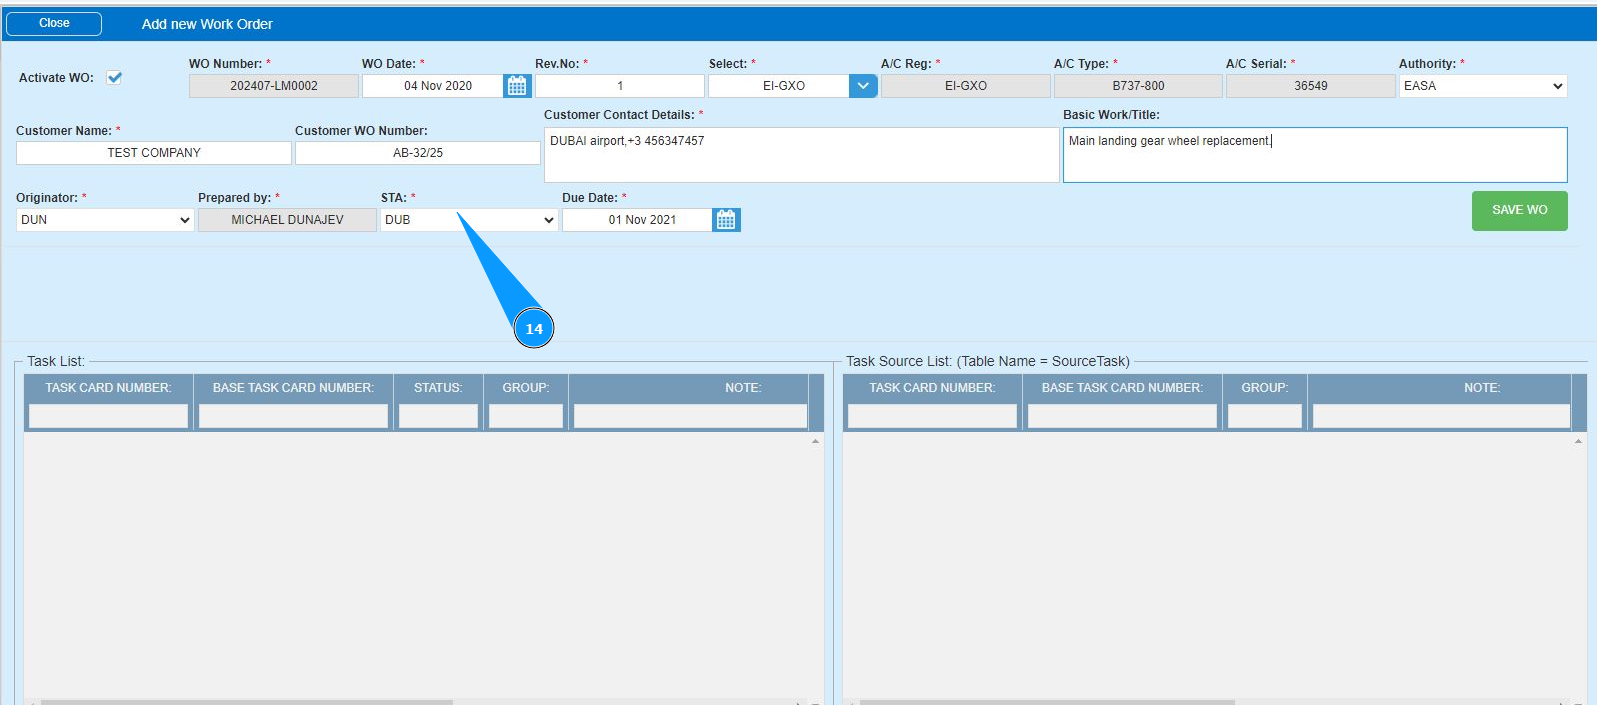Open the Due Date calendar picker
Image resolution: width=1597 pixels, height=705 pixels.
coord(726,220)
